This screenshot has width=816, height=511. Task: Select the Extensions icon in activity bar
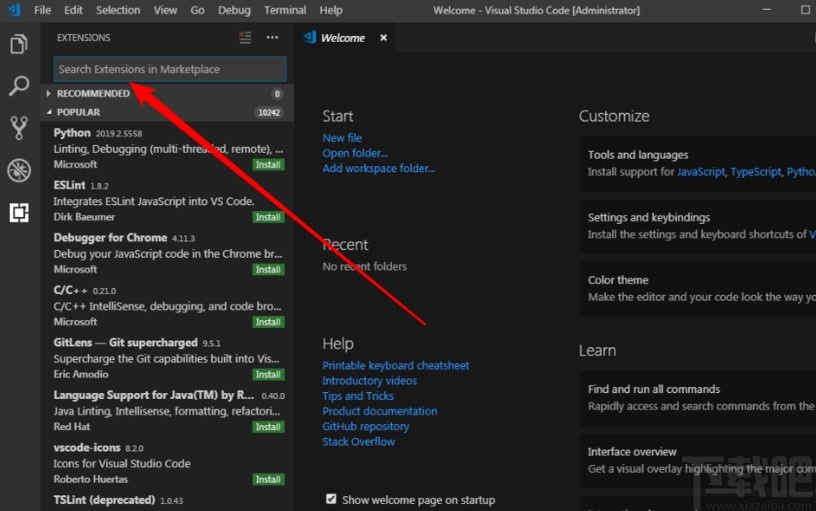pos(19,212)
